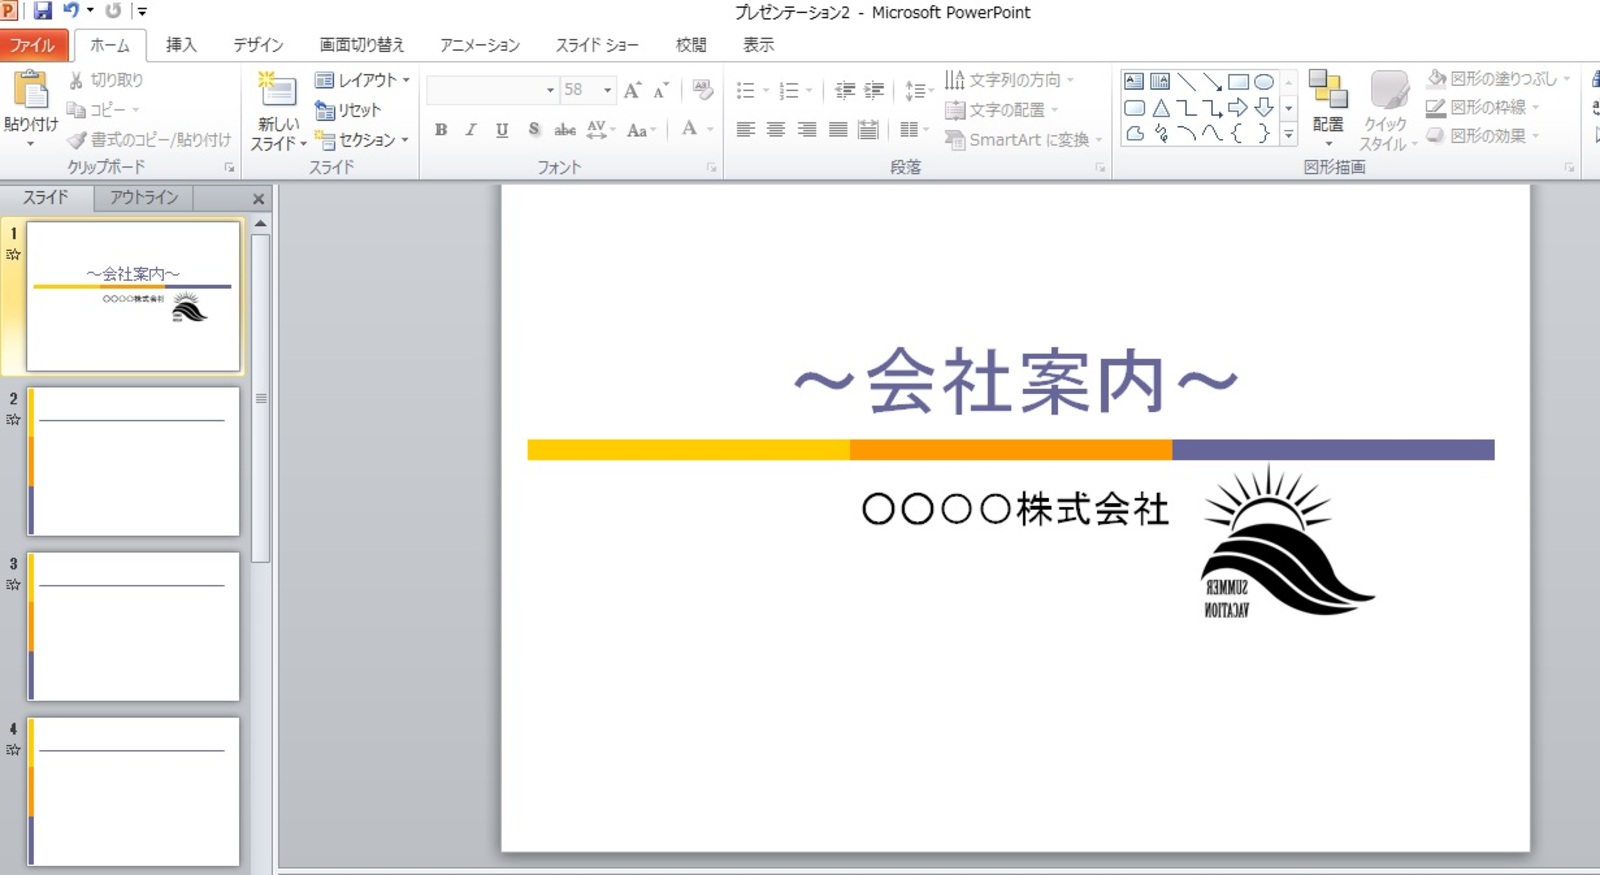
Task: Expand the shapes gallery more arrow
Action: [1289, 134]
